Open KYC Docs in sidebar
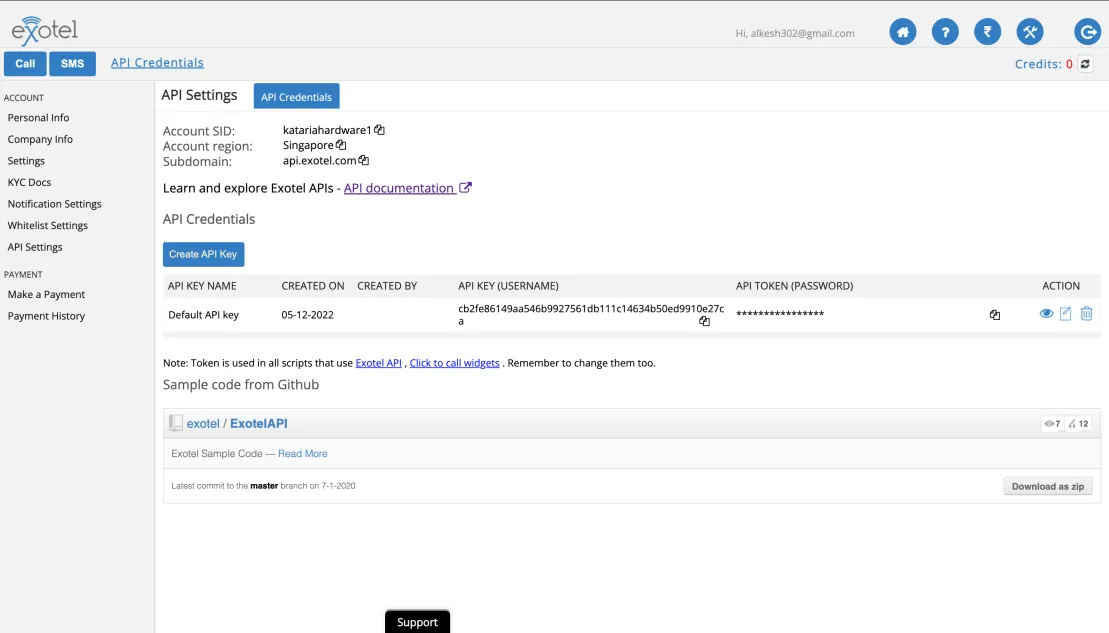The width and height of the screenshot is (1109, 633). (29, 182)
